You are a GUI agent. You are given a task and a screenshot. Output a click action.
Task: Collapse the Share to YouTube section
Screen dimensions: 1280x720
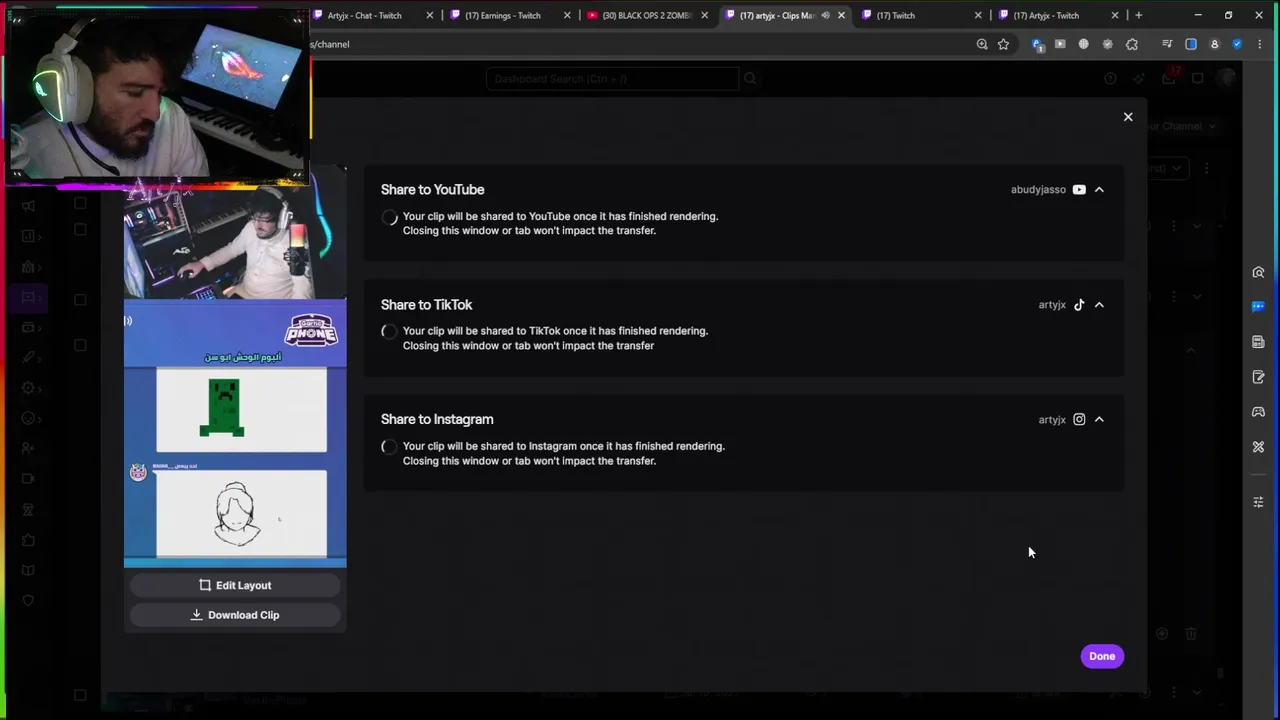pyautogui.click(x=1099, y=189)
